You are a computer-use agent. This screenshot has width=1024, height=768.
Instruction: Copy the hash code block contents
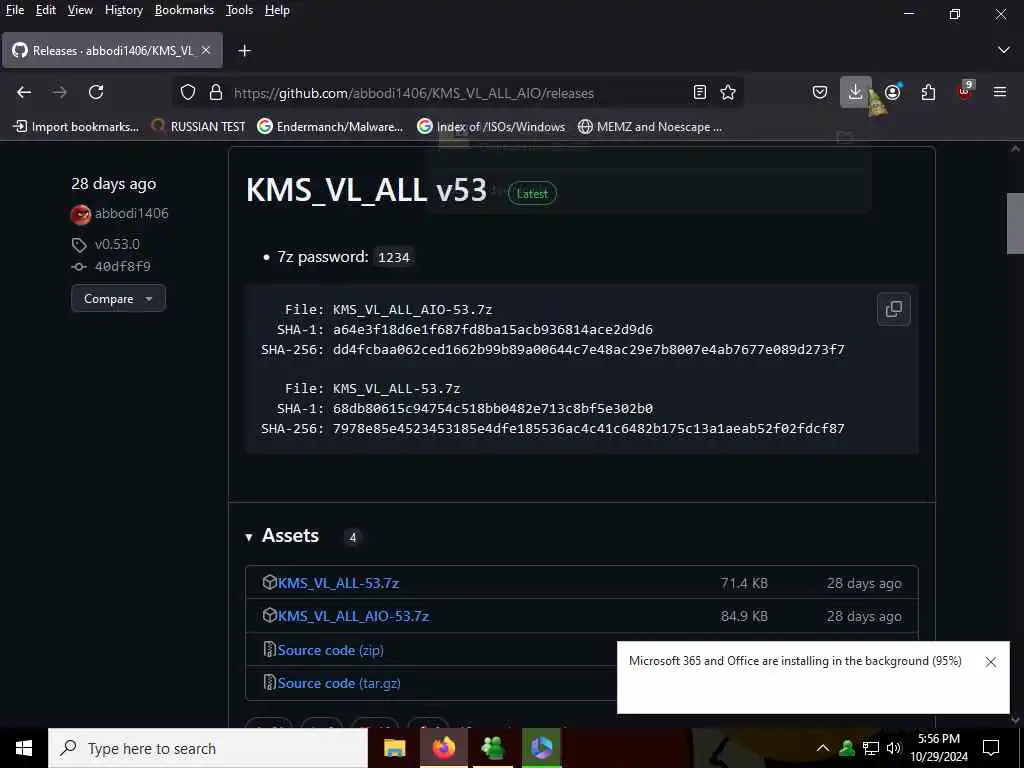pyautogui.click(x=893, y=309)
